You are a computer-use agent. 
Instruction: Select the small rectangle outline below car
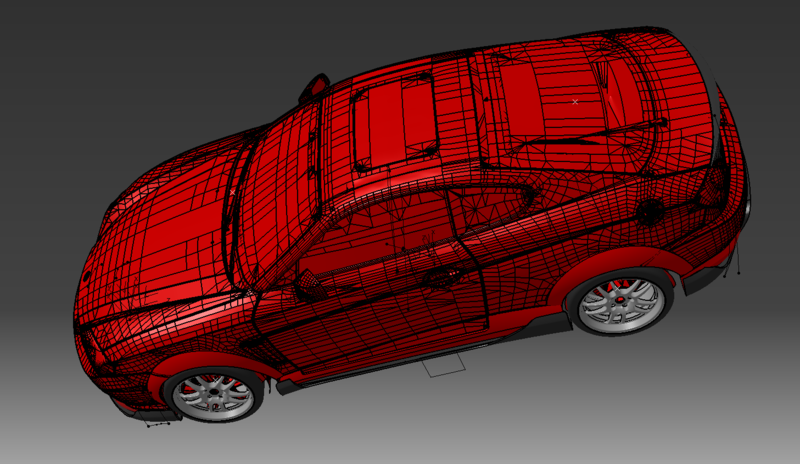click(x=444, y=366)
